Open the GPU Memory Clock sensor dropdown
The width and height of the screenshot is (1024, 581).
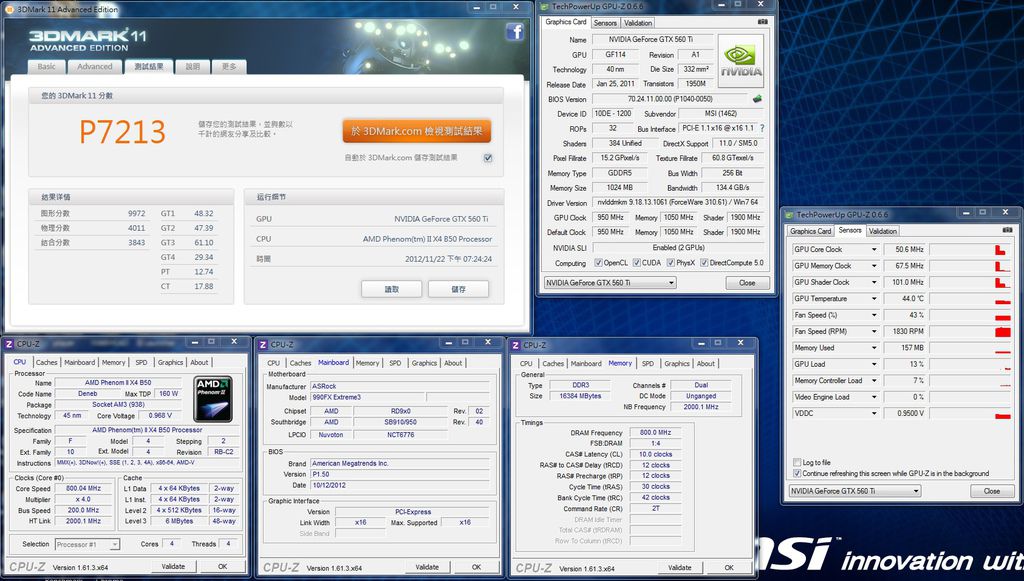(x=874, y=266)
